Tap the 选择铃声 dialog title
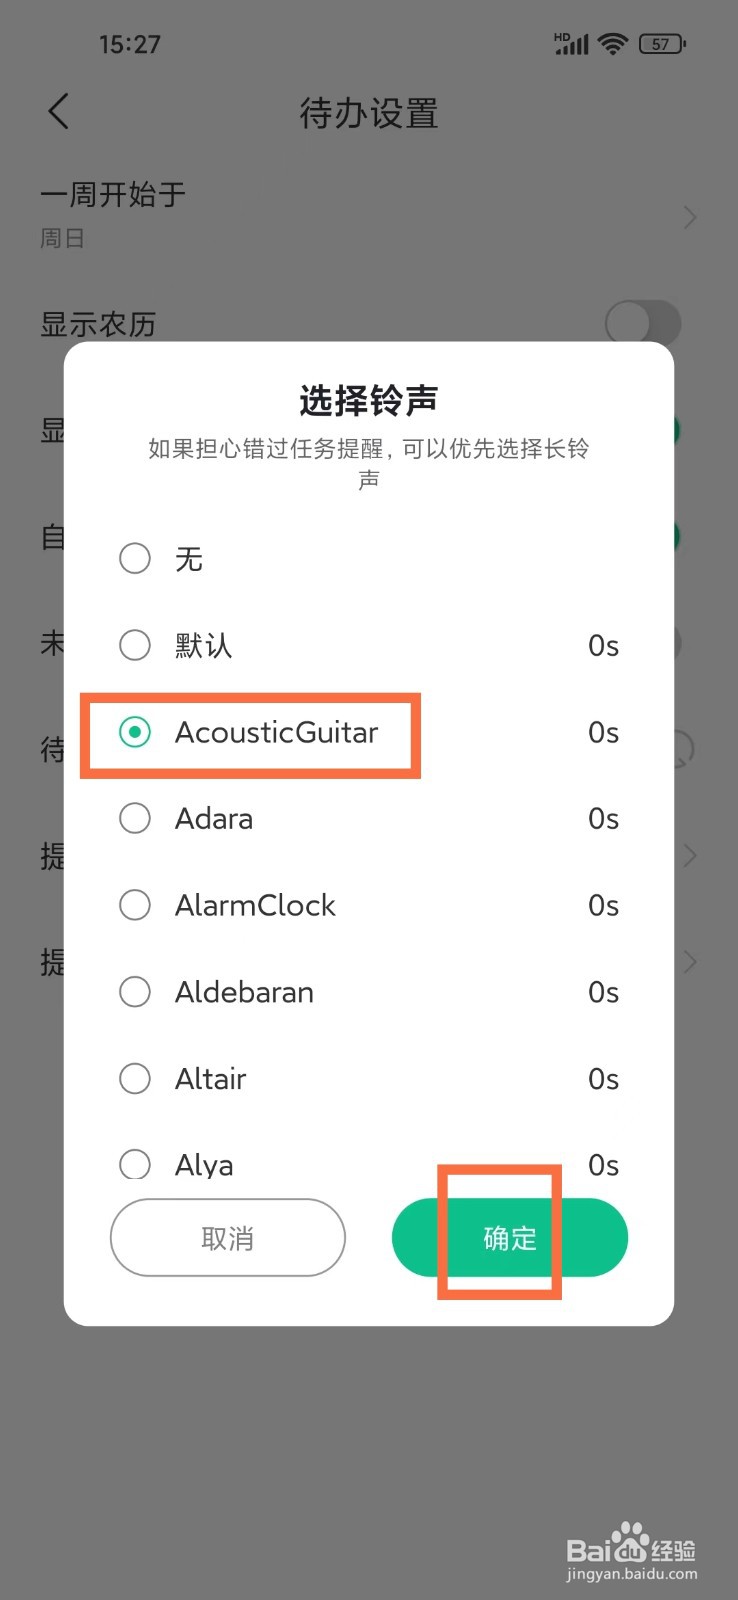Viewport: 738px width, 1600px height. (x=368, y=401)
